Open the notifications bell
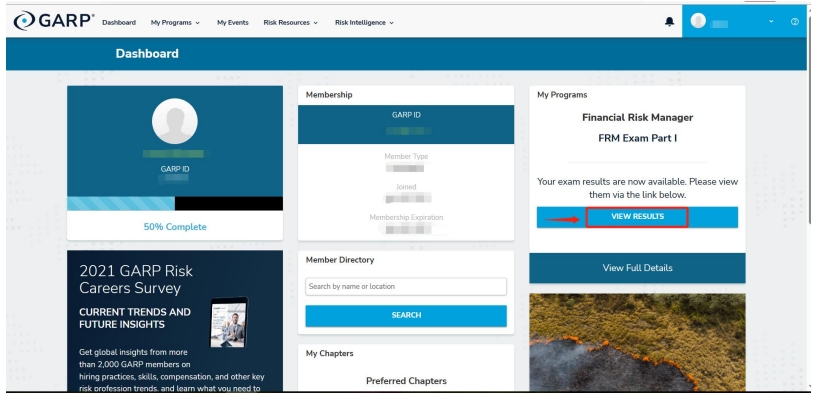Viewport: 821px width, 397px height. [669, 22]
